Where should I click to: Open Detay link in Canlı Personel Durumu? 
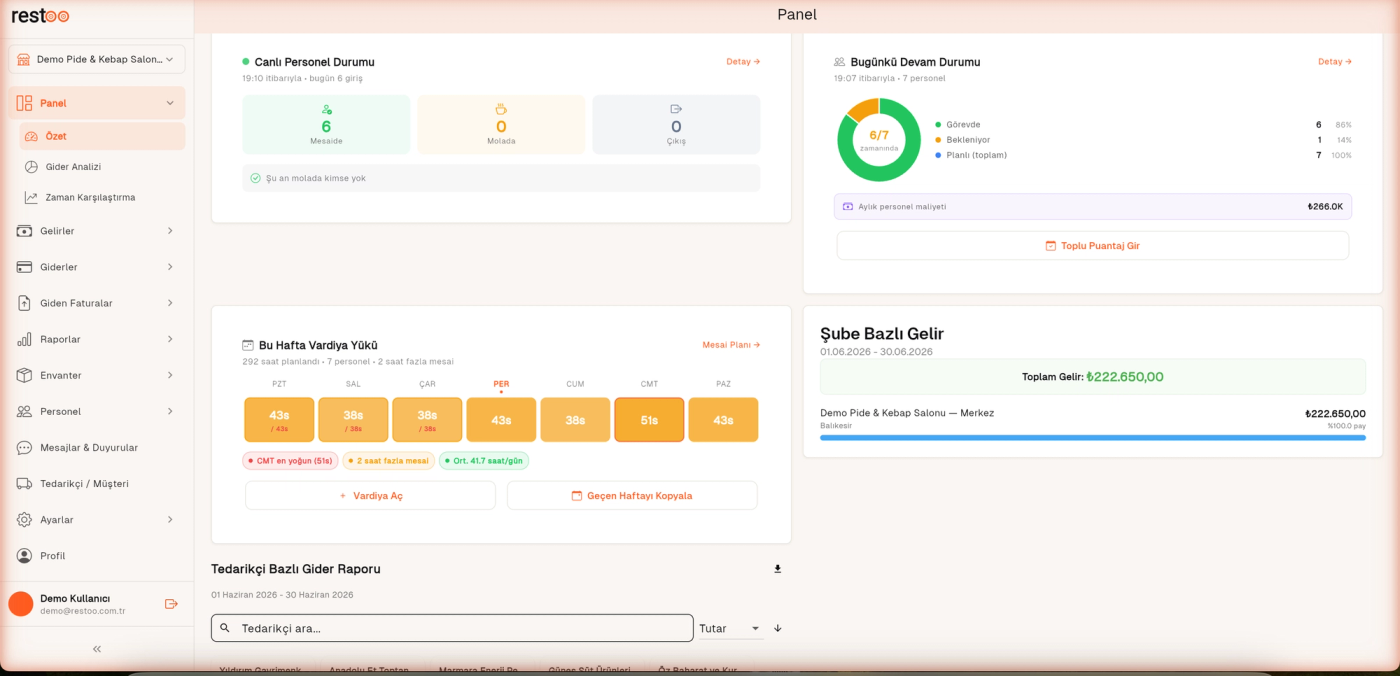click(743, 62)
